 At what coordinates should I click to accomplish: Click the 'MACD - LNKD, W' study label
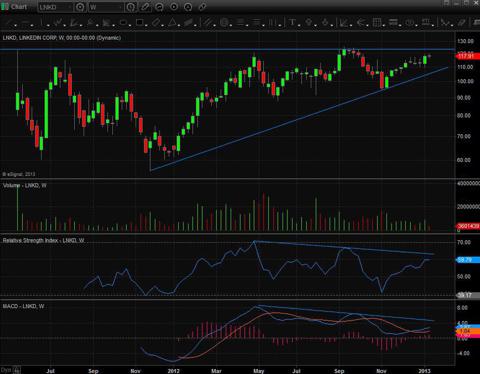(23, 306)
